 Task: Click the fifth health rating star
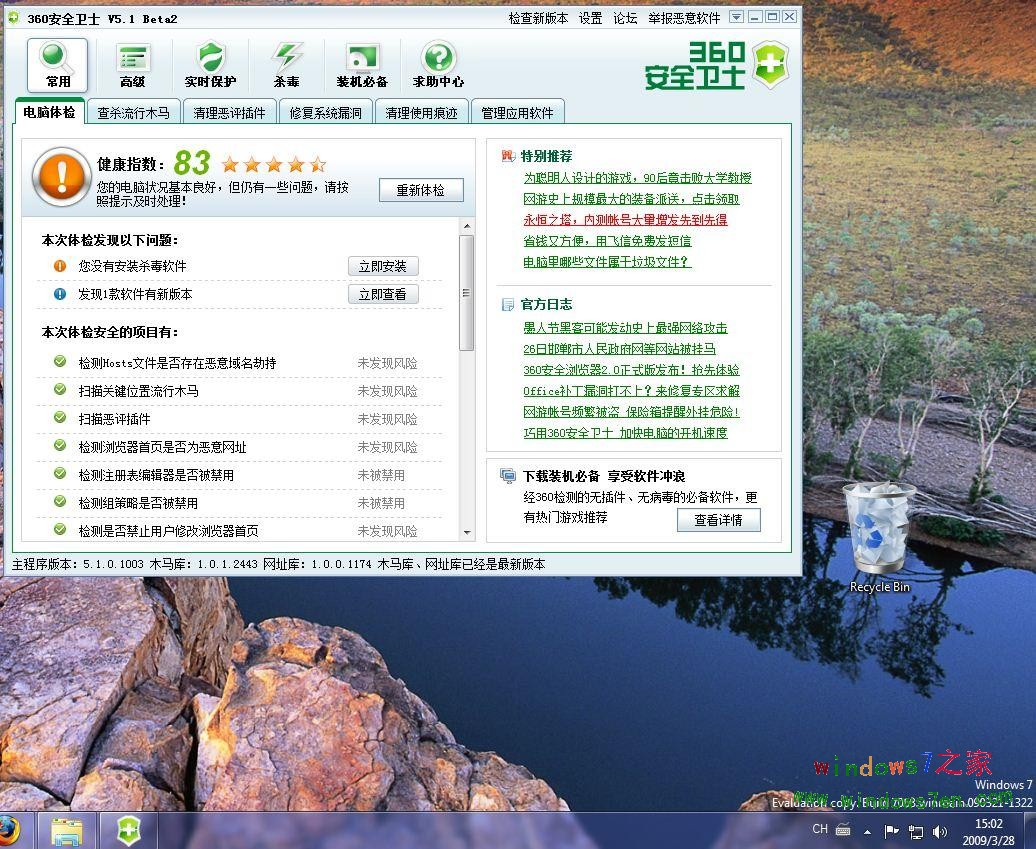(319, 164)
